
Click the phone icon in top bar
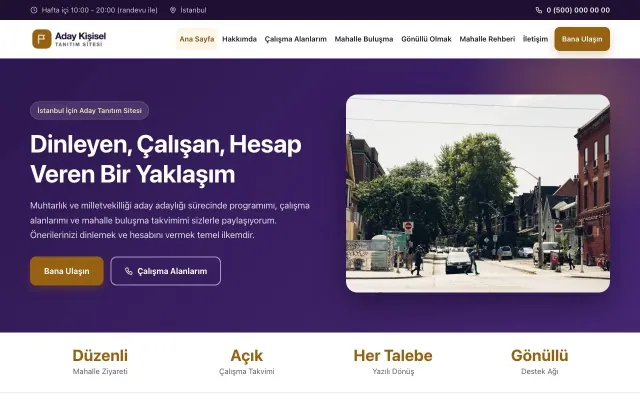(x=539, y=10)
